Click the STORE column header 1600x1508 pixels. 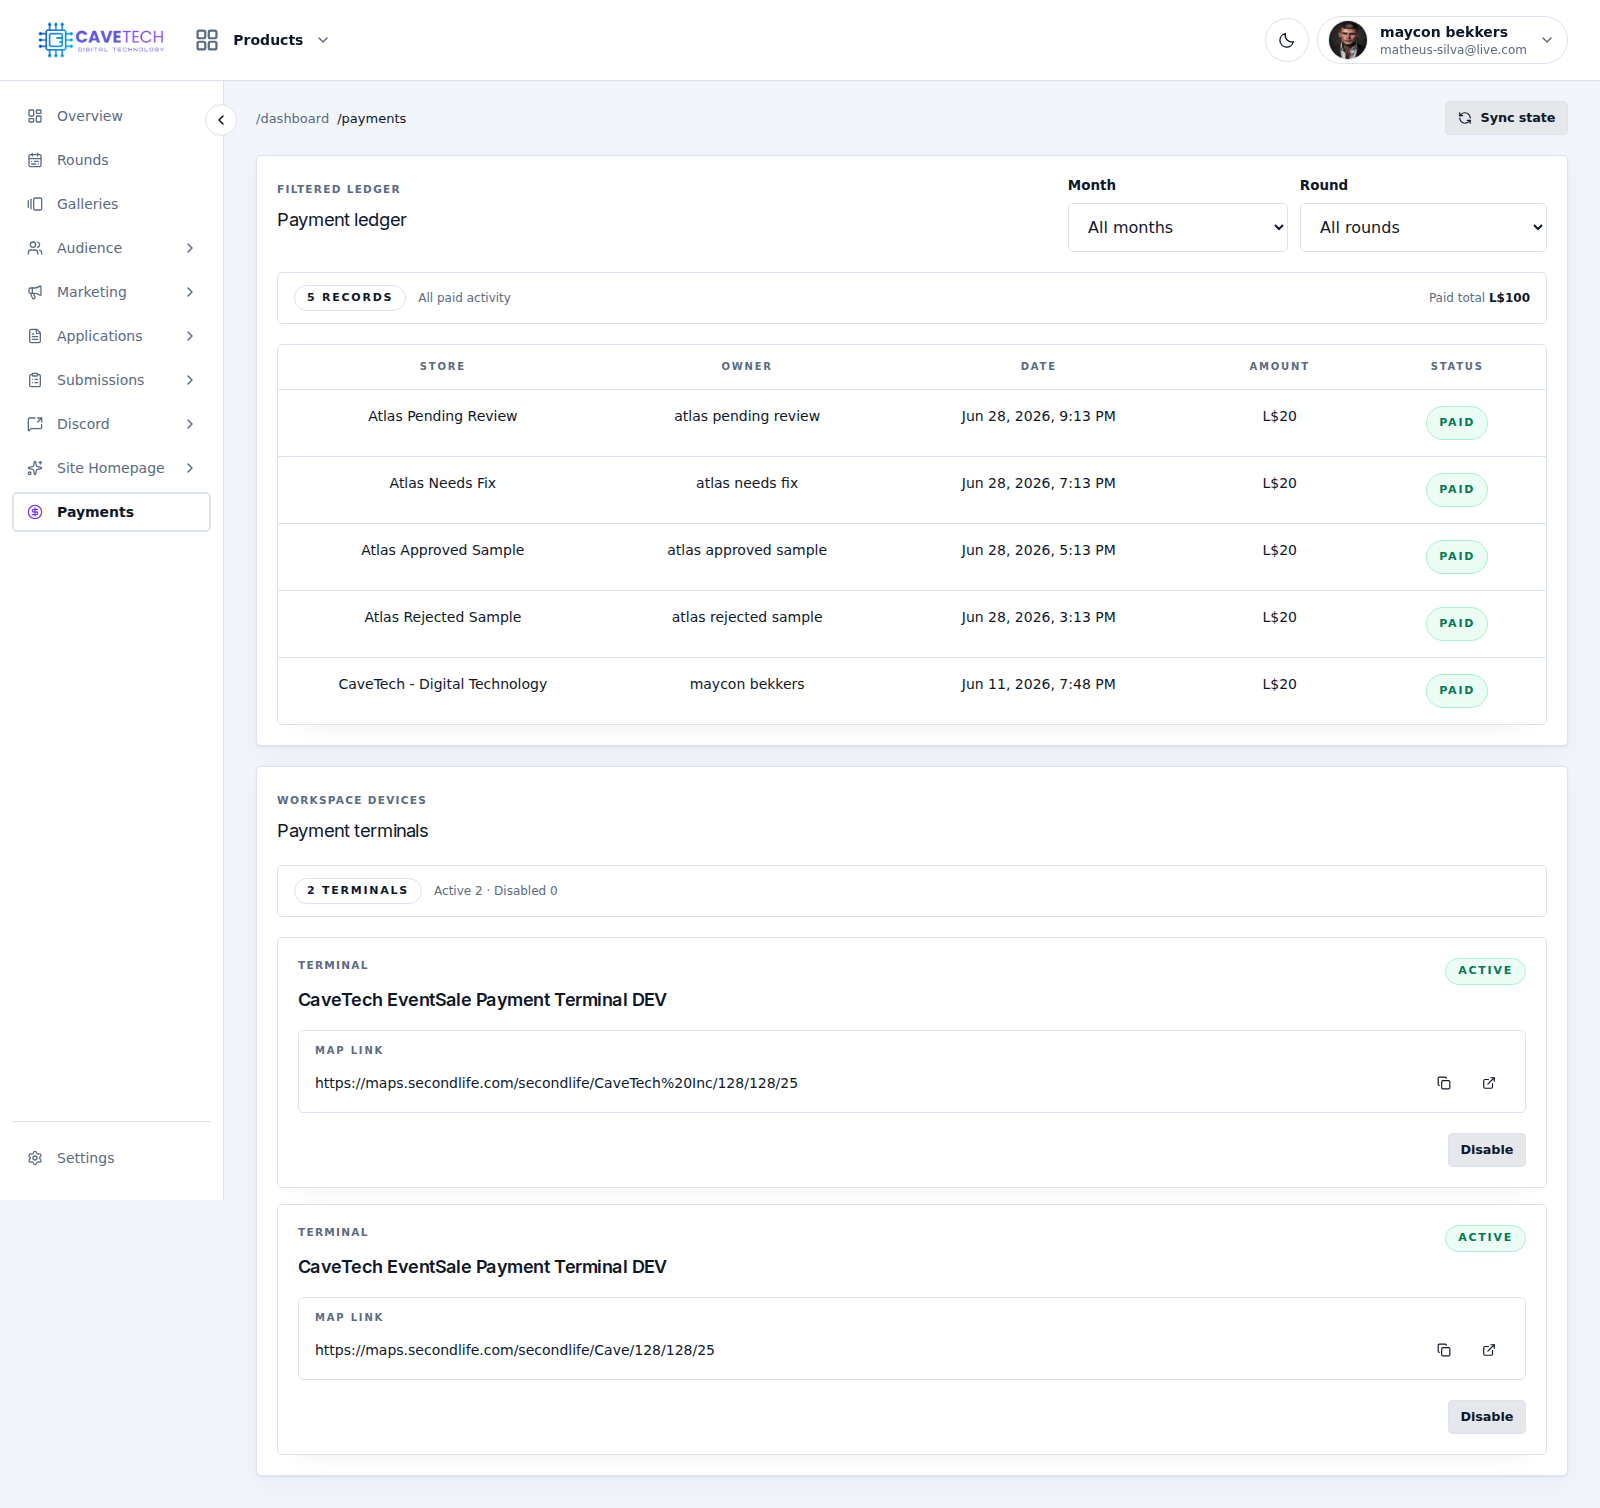click(442, 366)
